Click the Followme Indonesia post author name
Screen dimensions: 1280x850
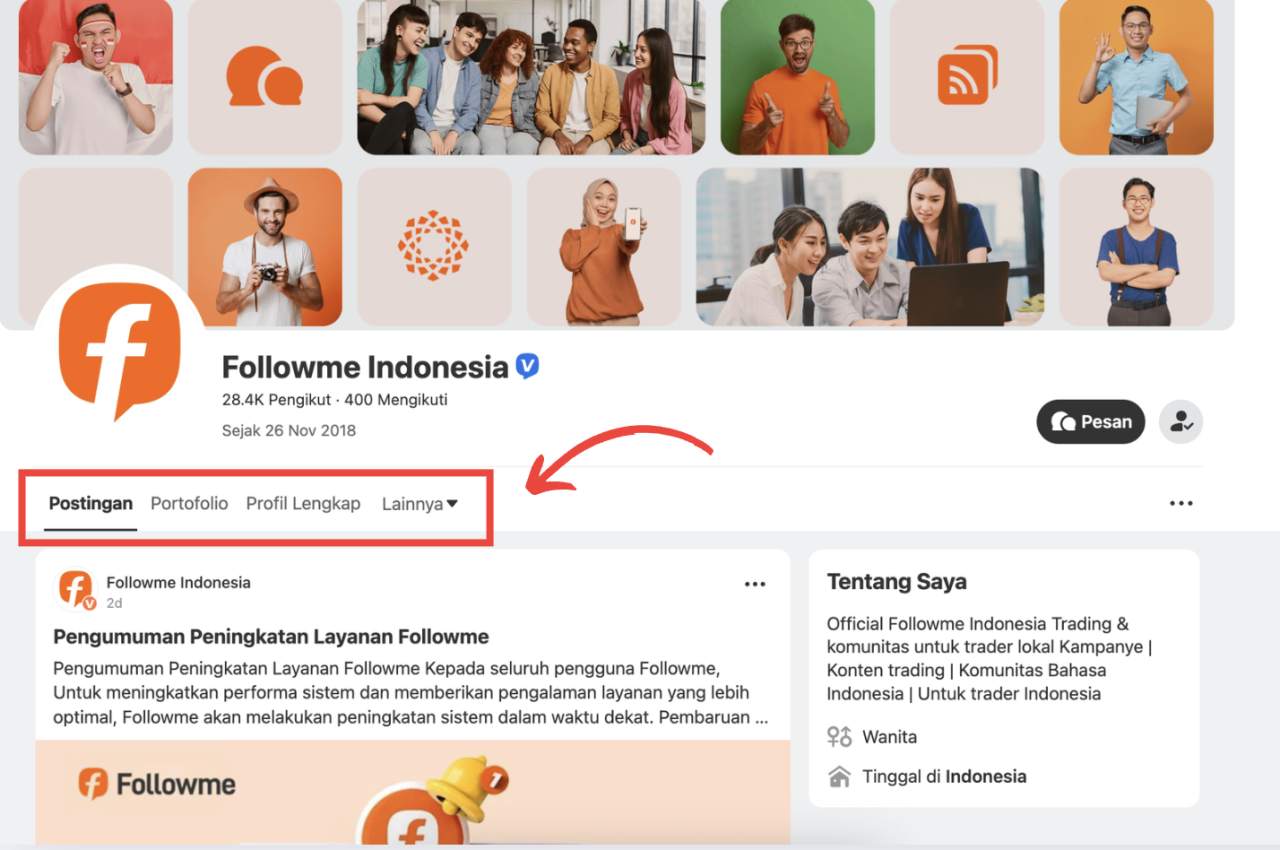[178, 581]
